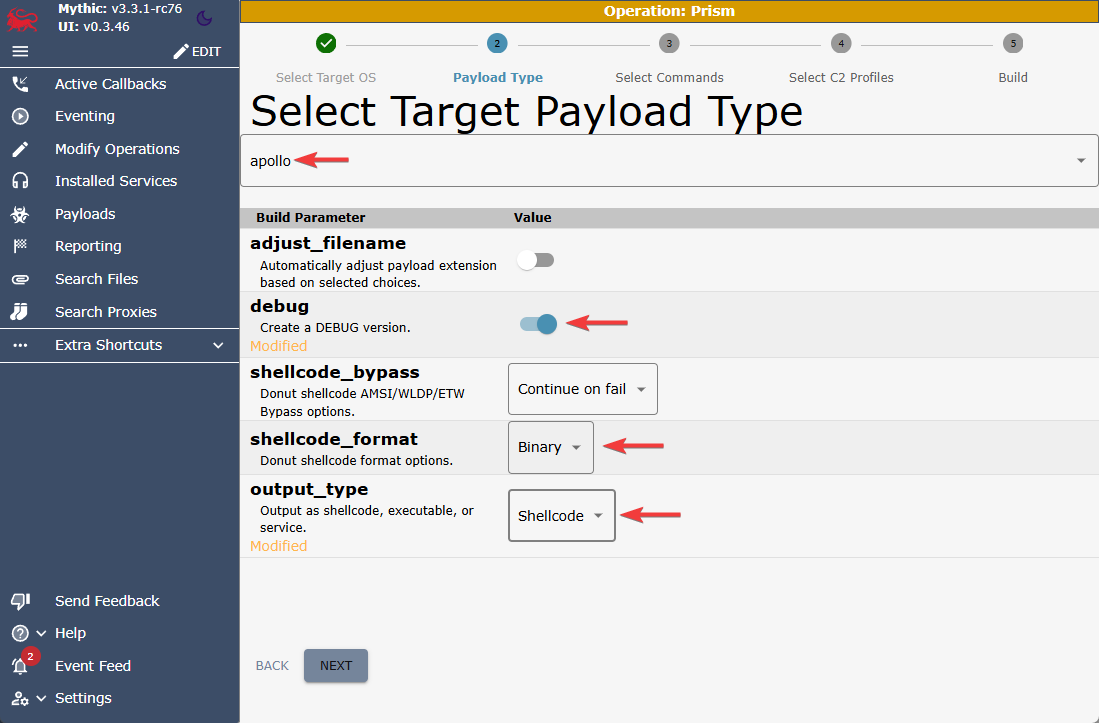Click the Help question mark icon
The width and height of the screenshot is (1099, 723).
20,633
